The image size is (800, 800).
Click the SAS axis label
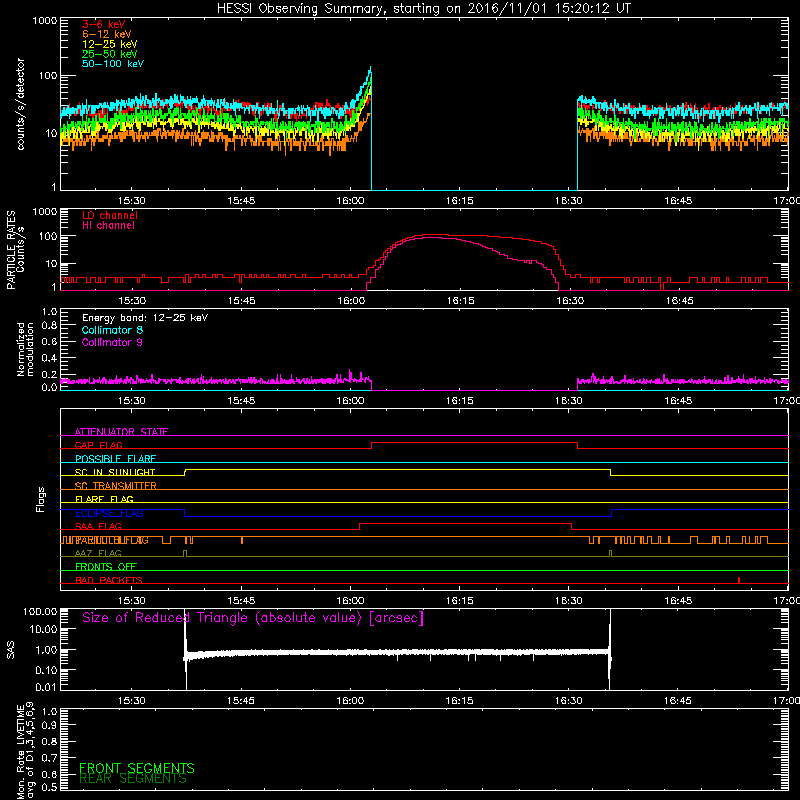(x=10, y=650)
